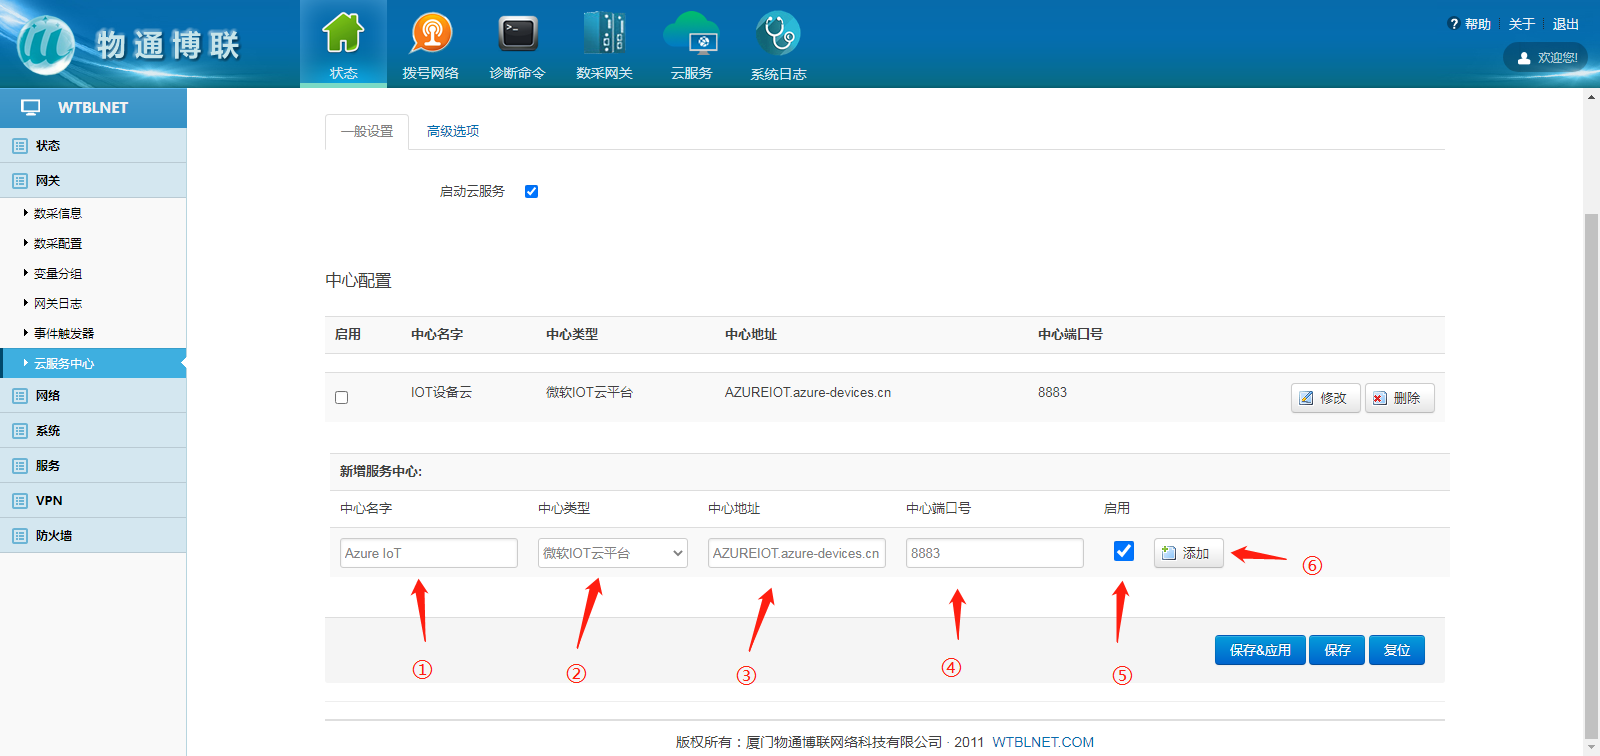Toggle the 启动云服务 checkbox
1600x756 pixels.
coord(531,192)
